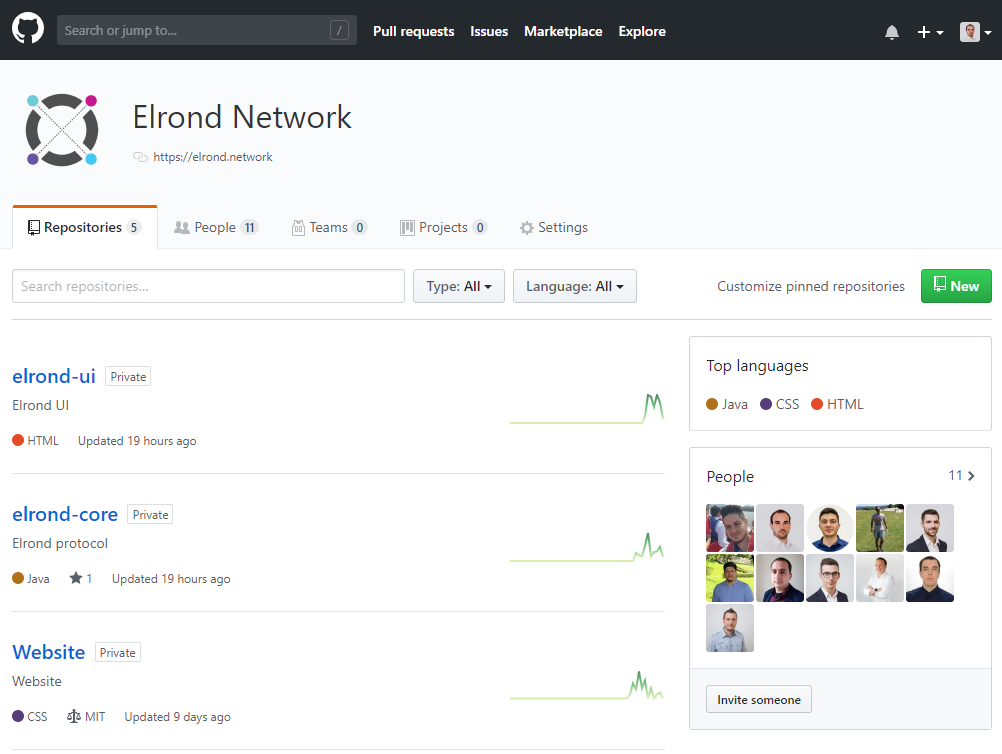Switch to the Projects tab
1002x754 pixels.
coord(443,227)
